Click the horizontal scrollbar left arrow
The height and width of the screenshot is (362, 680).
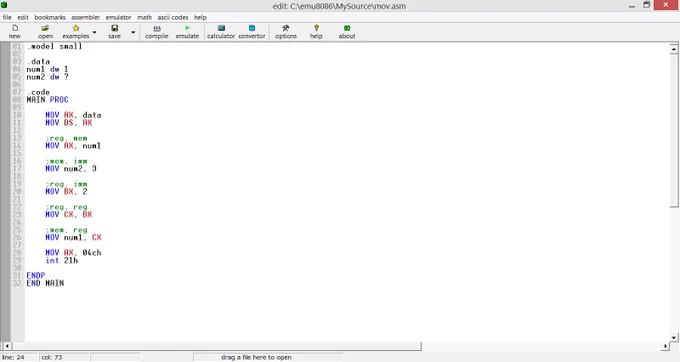pos(6,346)
